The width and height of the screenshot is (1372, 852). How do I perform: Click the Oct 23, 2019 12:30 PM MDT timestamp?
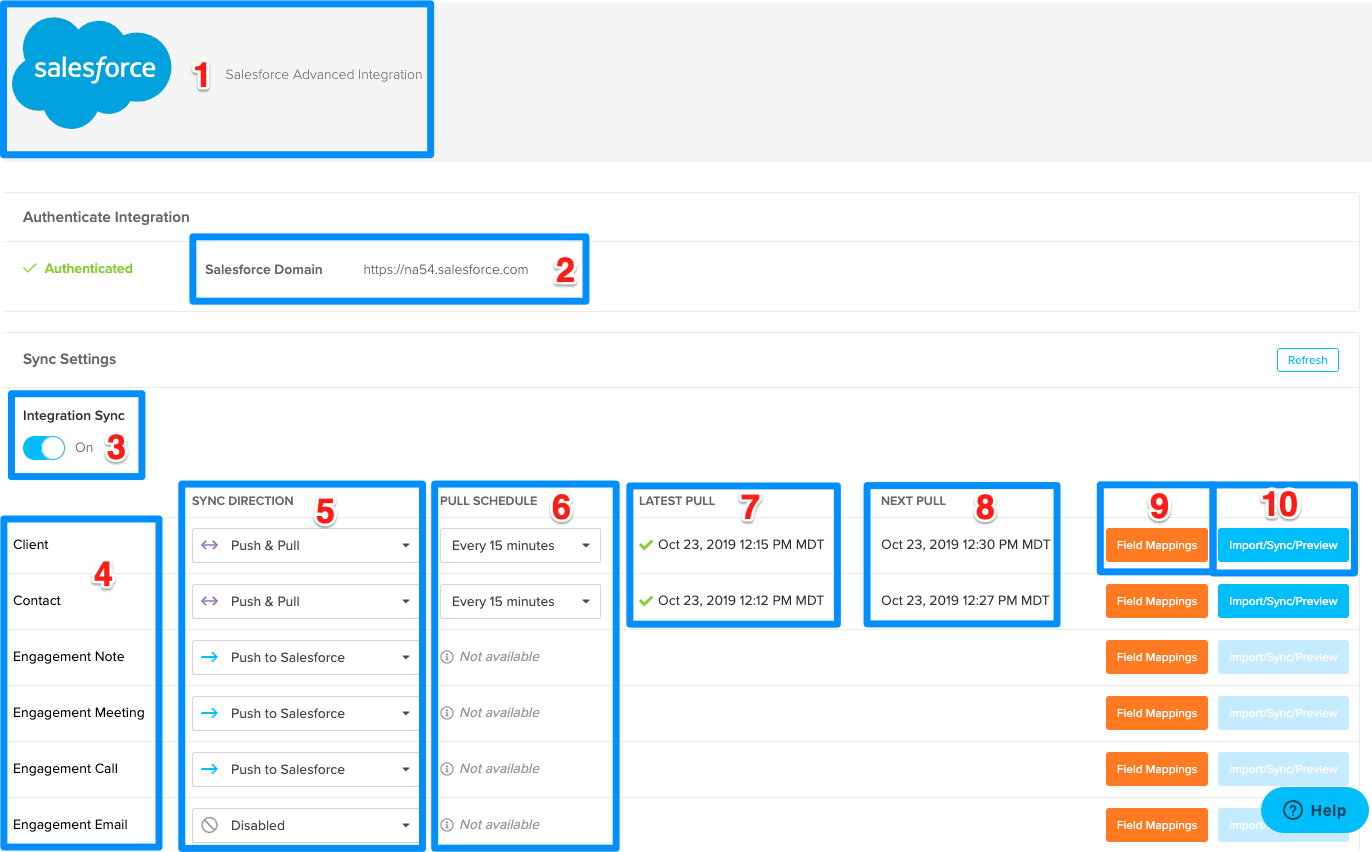click(x=966, y=545)
